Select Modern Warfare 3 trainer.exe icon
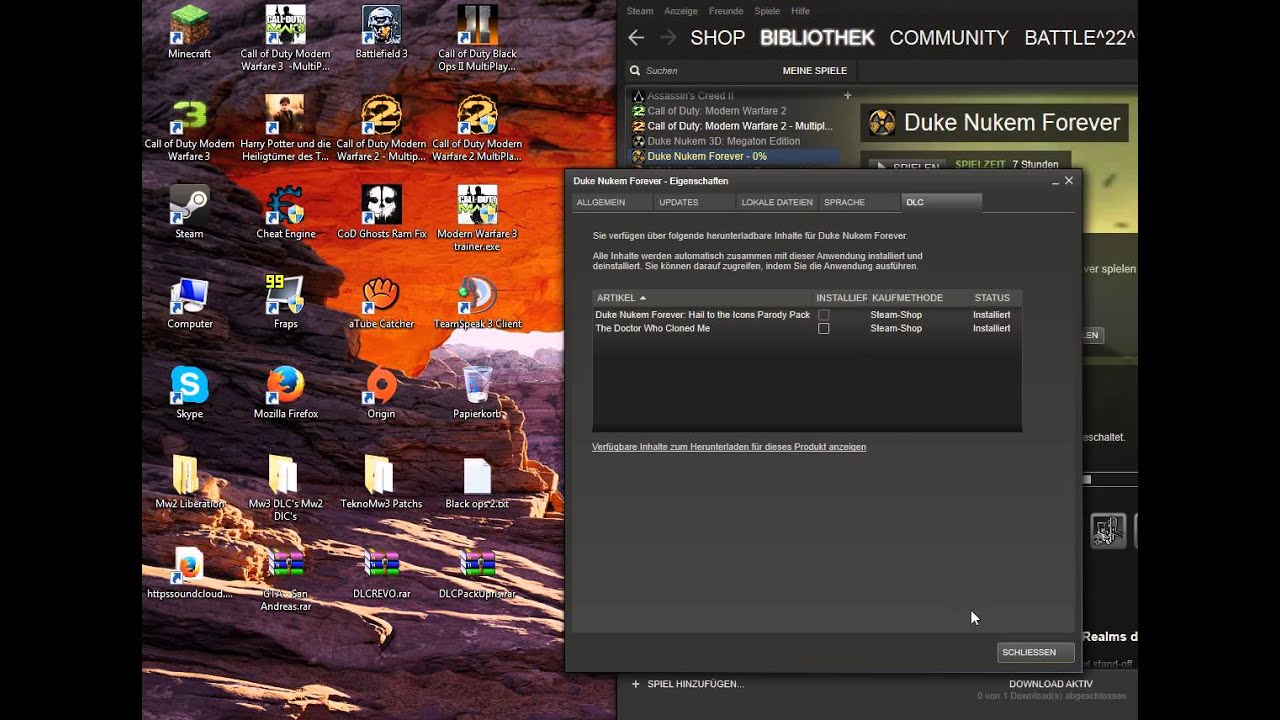Viewport: 1280px width, 720px height. point(477,219)
